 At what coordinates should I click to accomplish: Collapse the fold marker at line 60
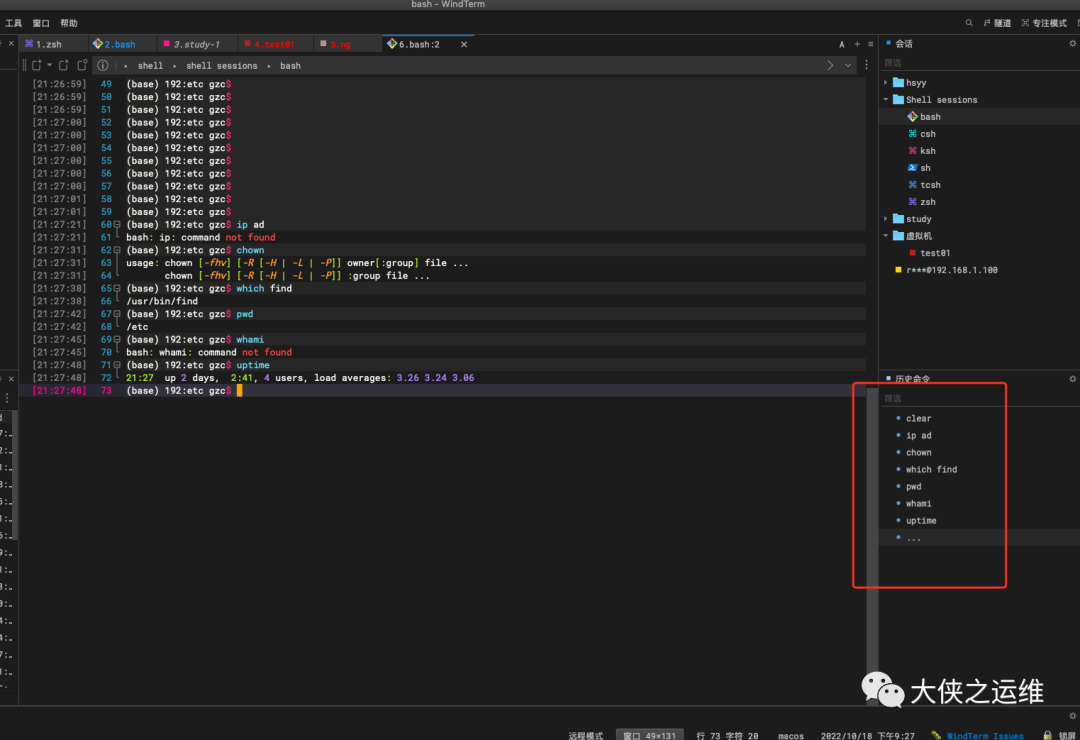117,225
